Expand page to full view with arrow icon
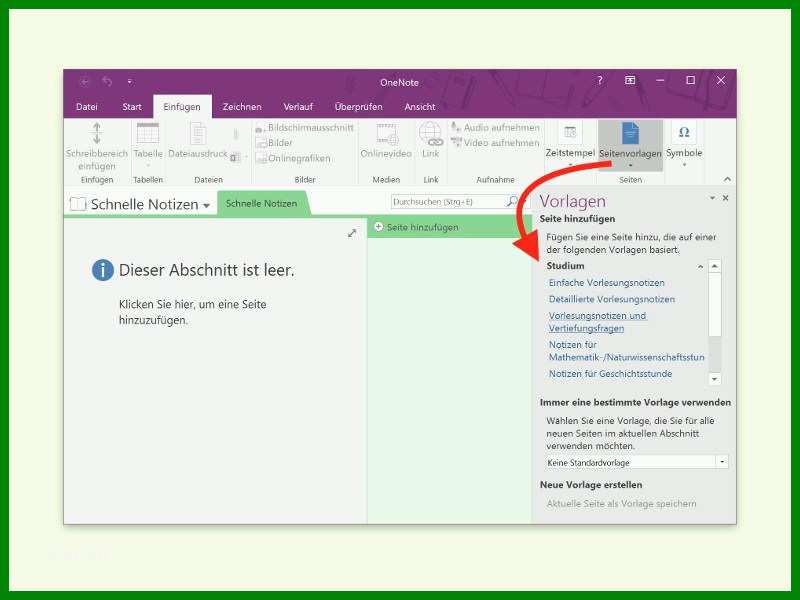 pos(352,233)
